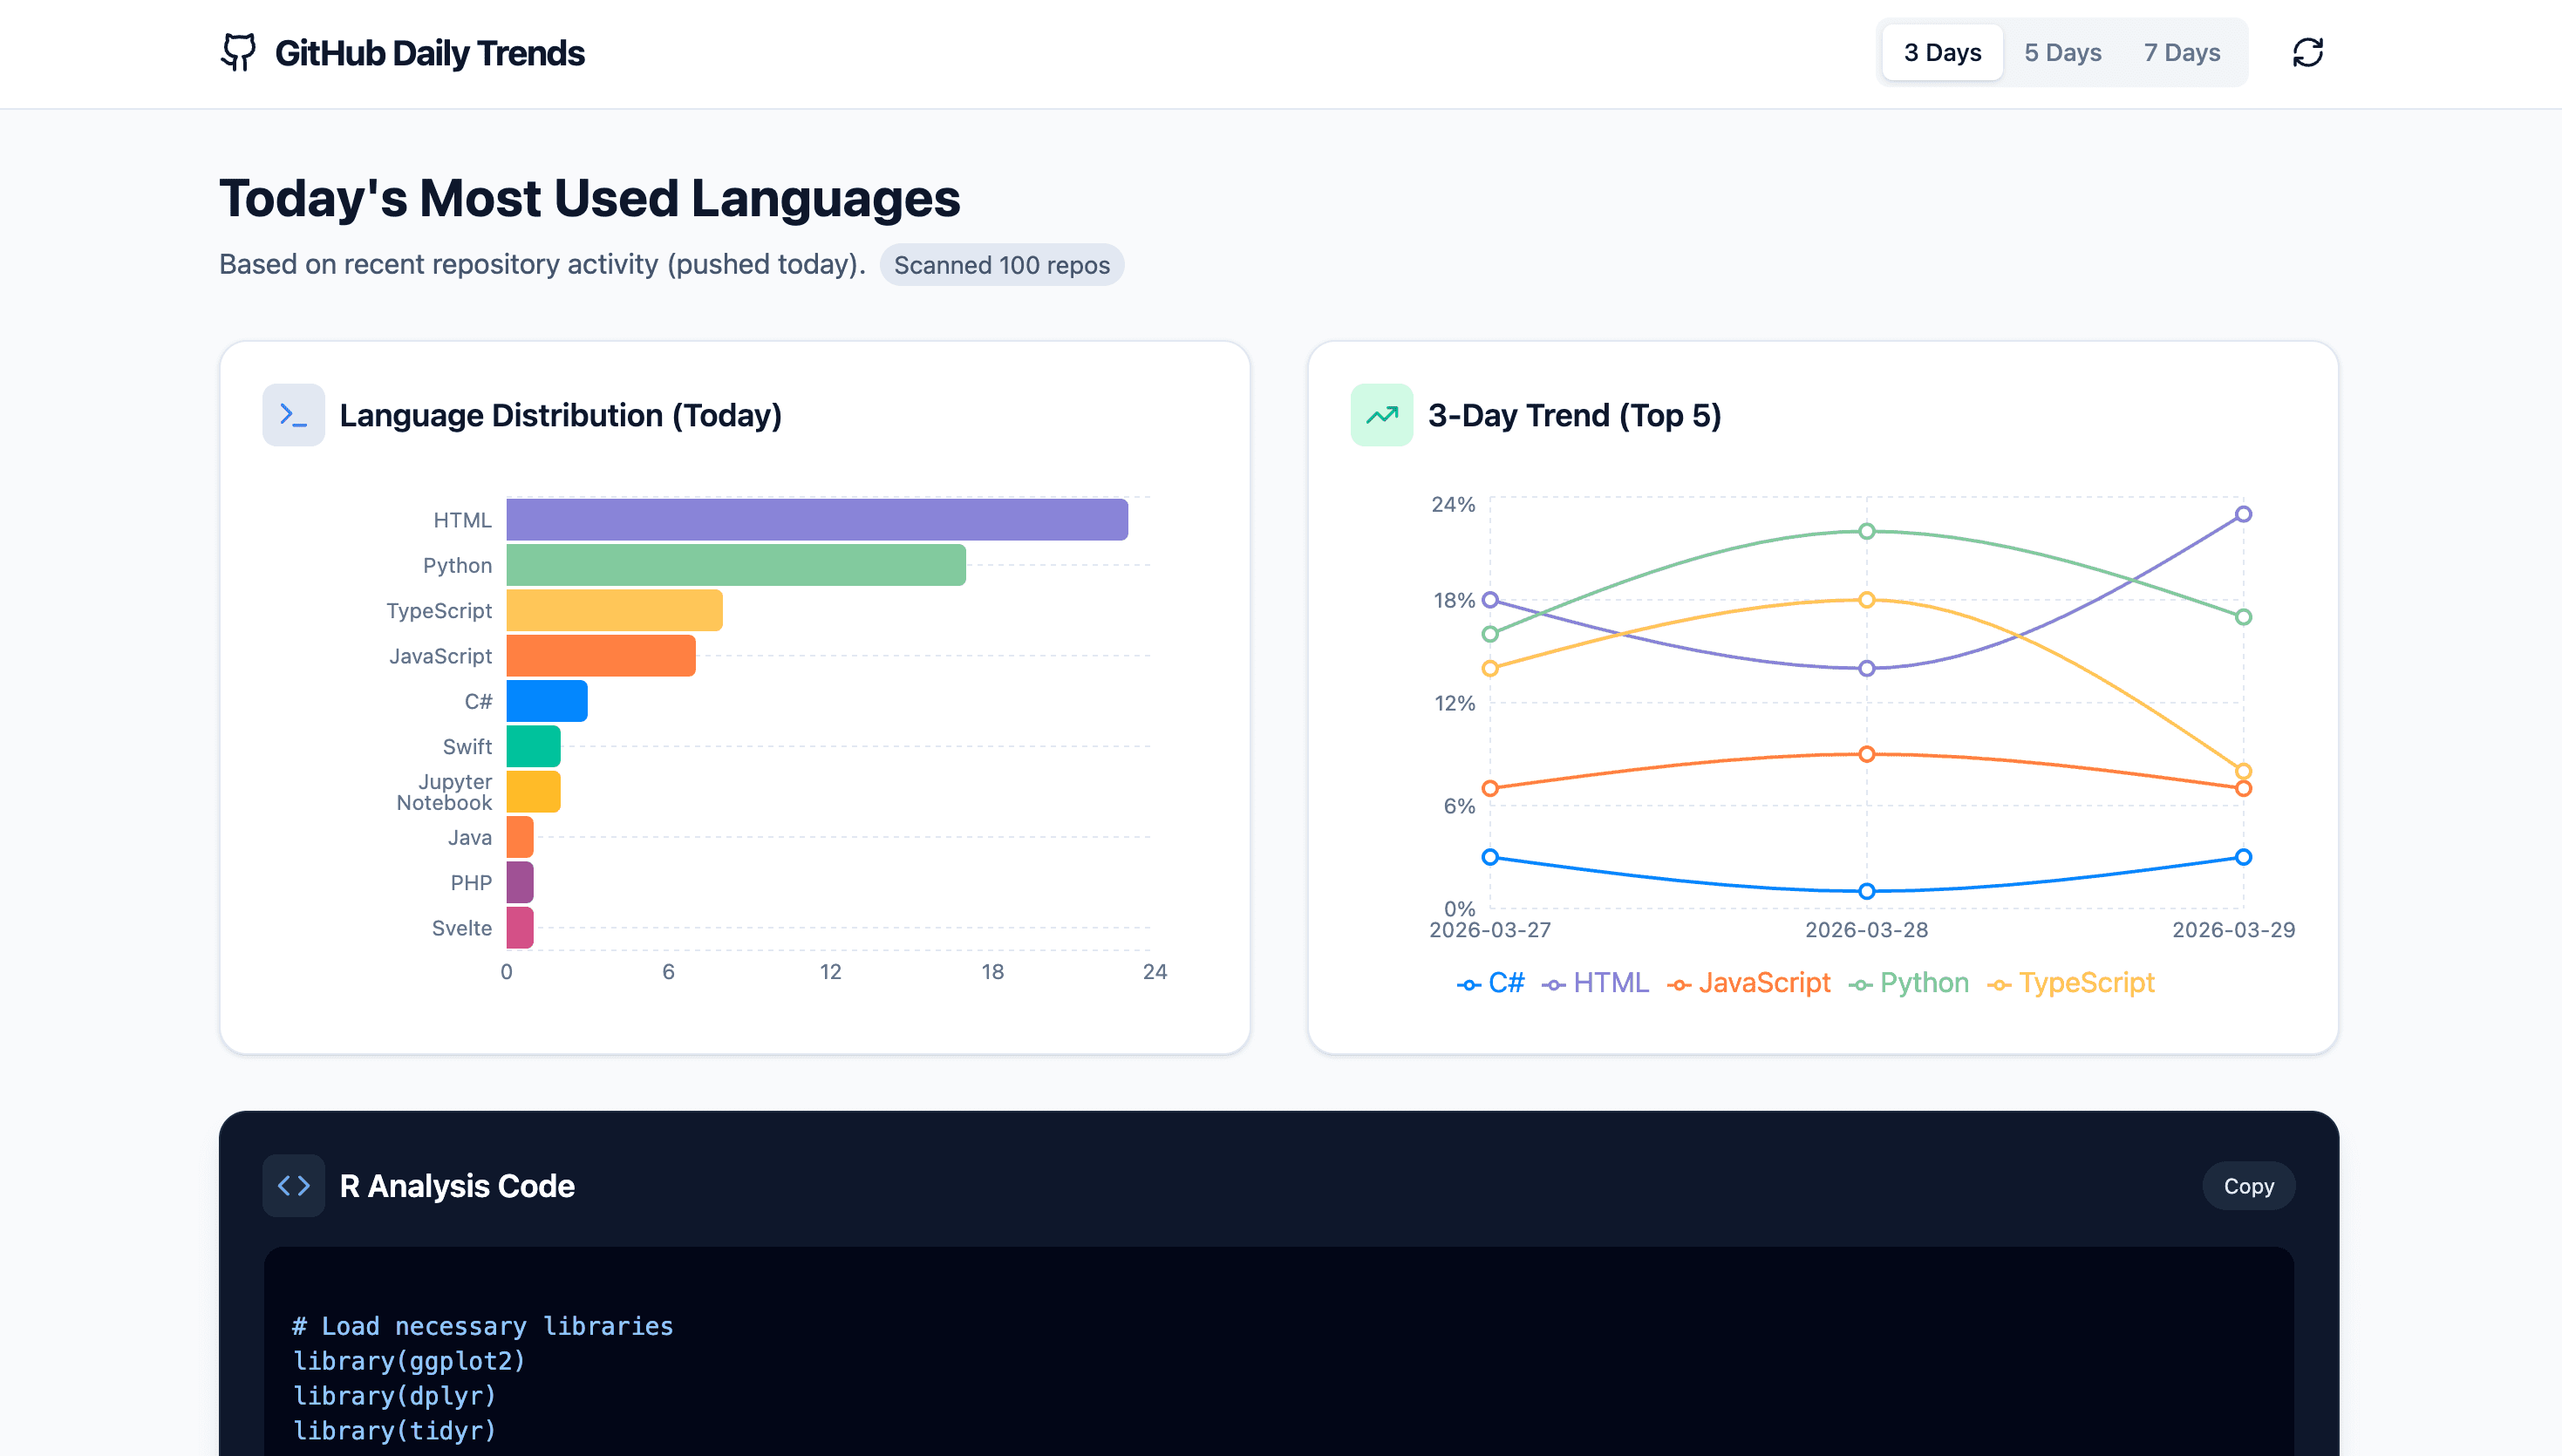Click the HTML data point on 2026-03-29
This screenshot has height=1456, width=2562.
point(2243,513)
